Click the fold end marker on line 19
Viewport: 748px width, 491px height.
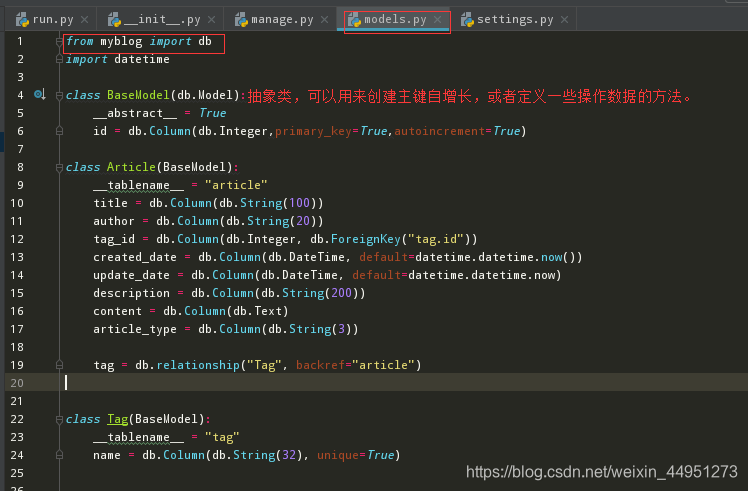59,365
